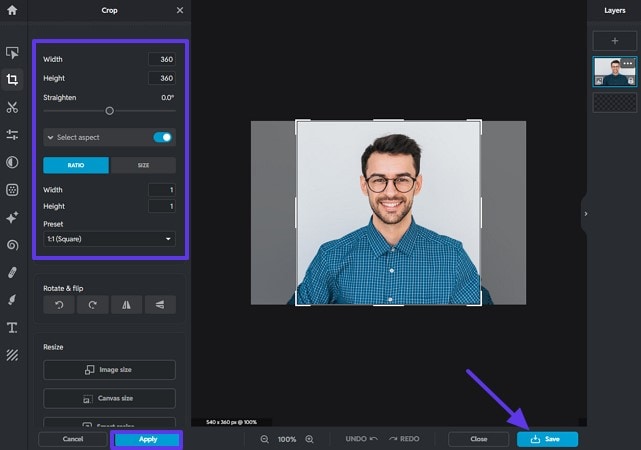
Task: Open the Filter half-circle tool
Action: [12, 162]
